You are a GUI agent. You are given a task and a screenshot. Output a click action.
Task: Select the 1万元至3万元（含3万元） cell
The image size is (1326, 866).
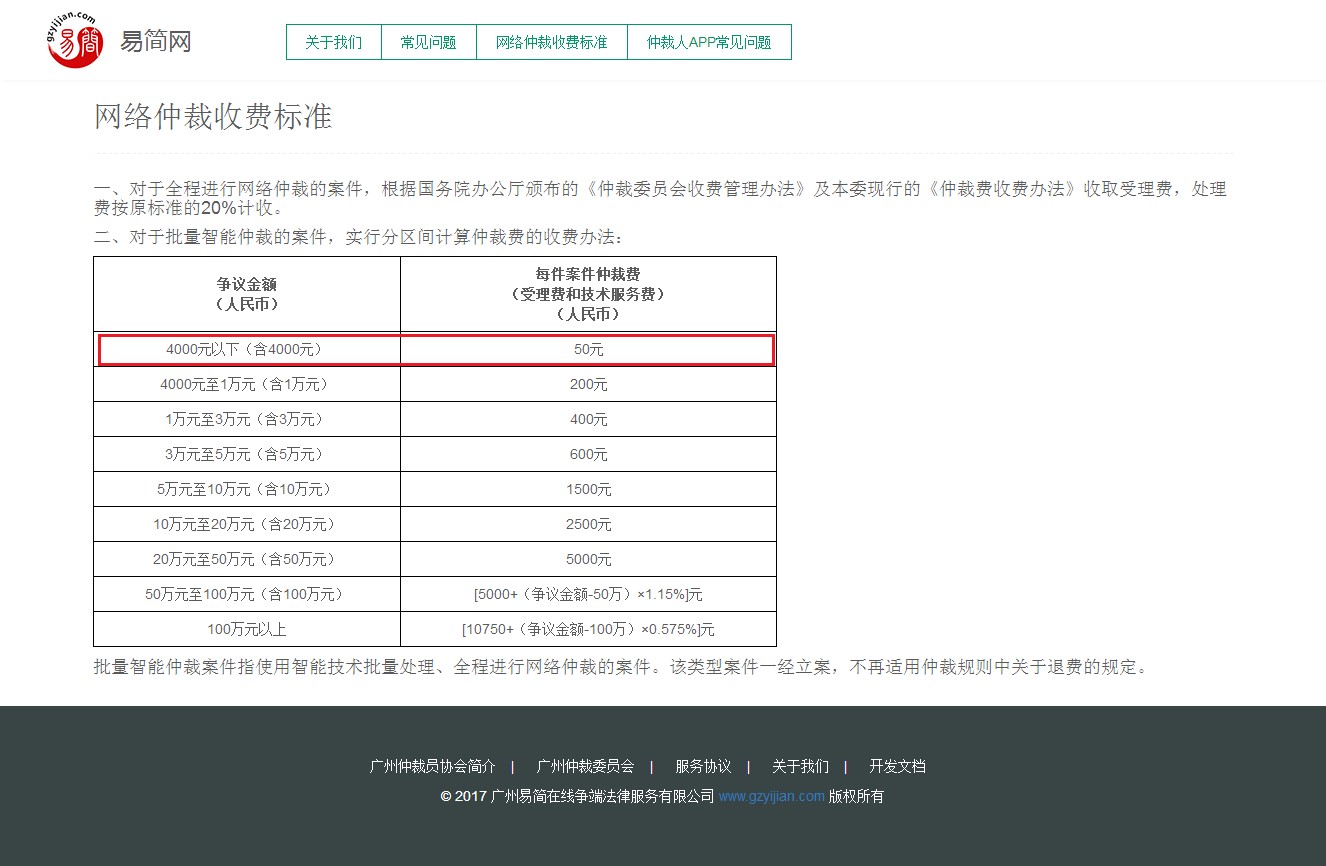click(247, 420)
